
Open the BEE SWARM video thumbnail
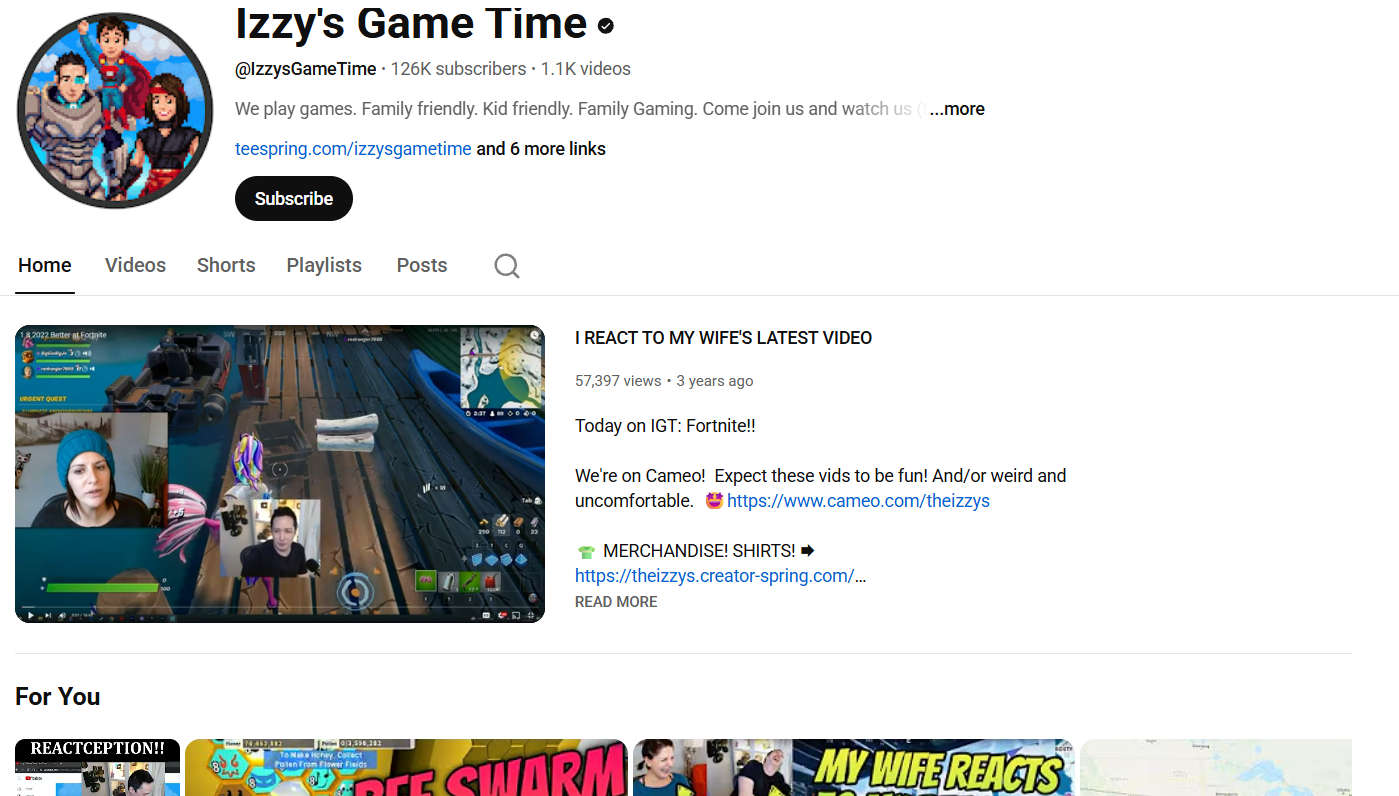coord(406,768)
